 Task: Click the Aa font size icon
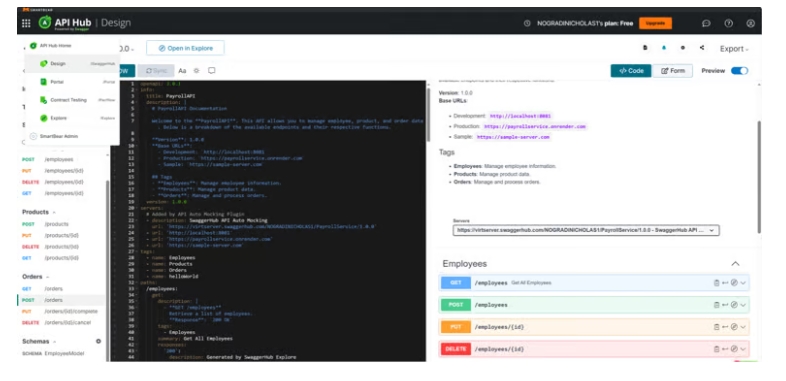point(182,71)
